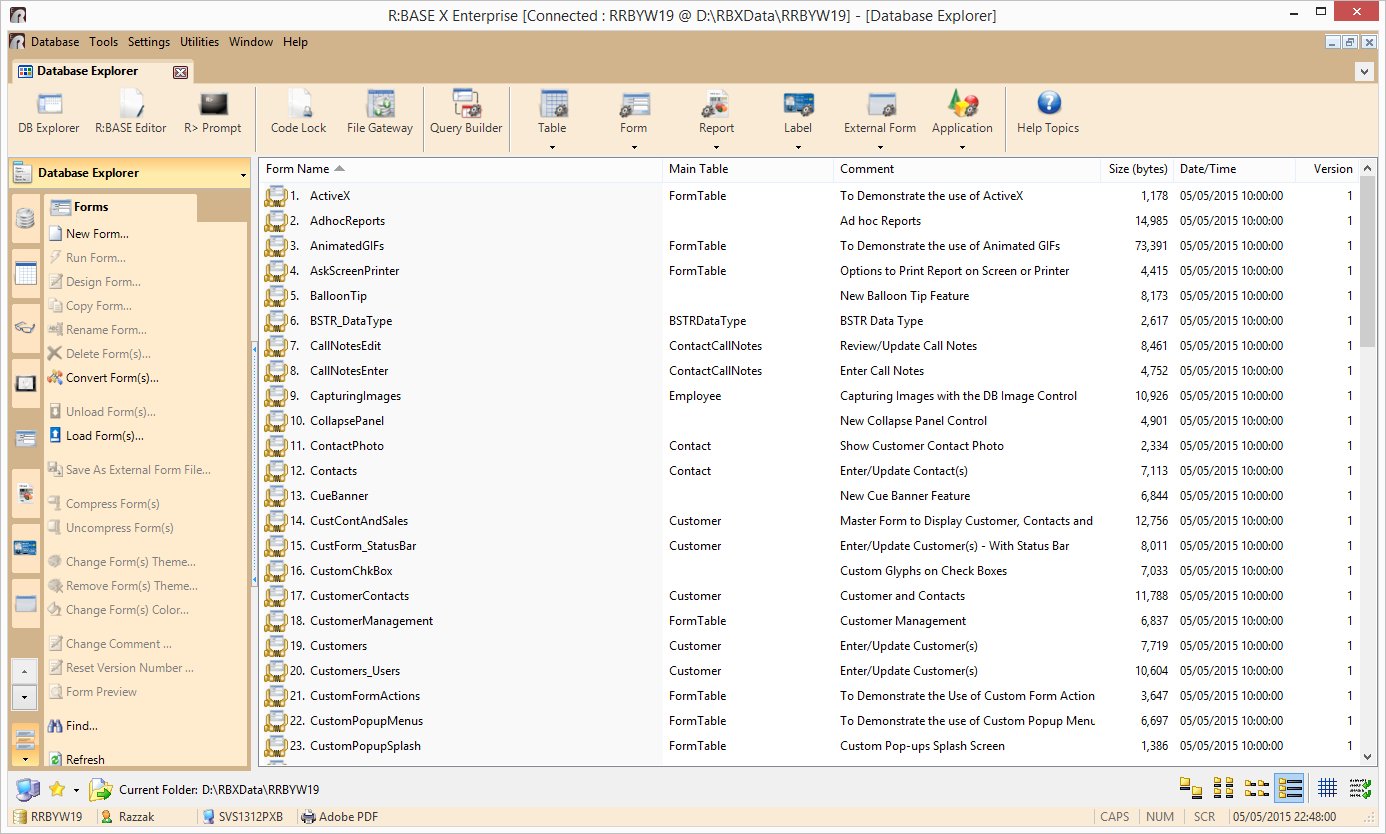Sort the list by Size (bytes) column
This screenshot has width=1386, height=834.
(1138, 169)
